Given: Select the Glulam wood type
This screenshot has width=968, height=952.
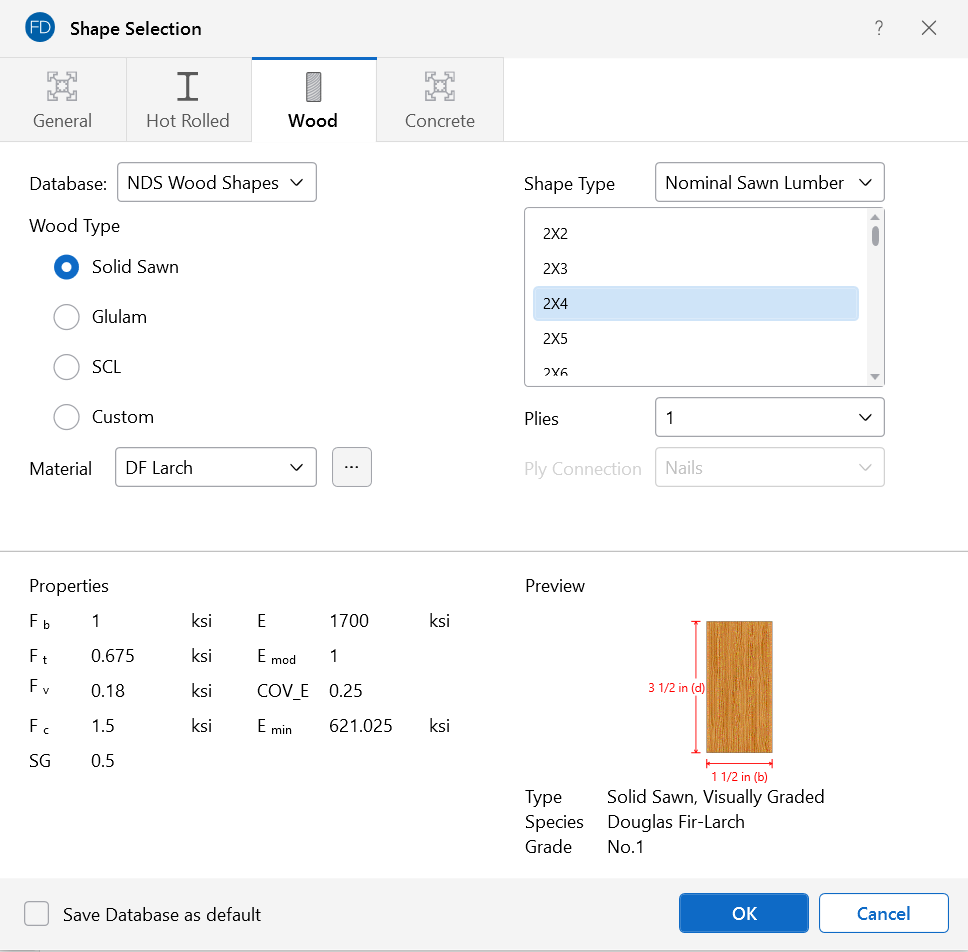Looking at the screenshot, I should coord(67,317).
